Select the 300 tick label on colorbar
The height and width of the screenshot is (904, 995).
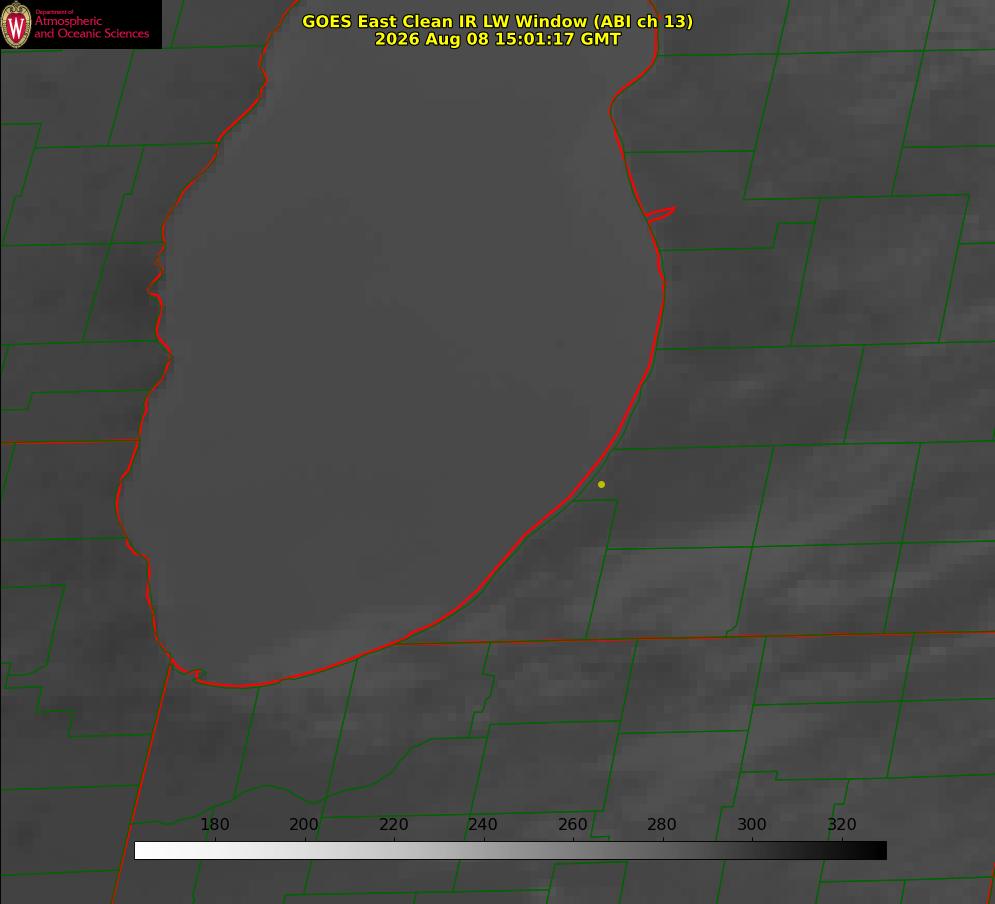[x=752, y=824]
